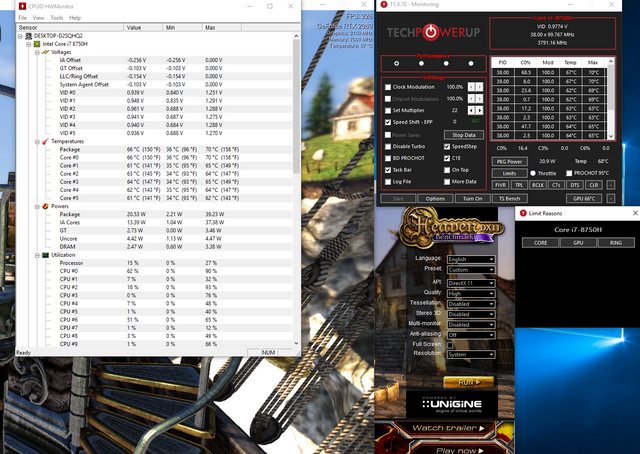Open the FIVR settings window

pos(500,185)
